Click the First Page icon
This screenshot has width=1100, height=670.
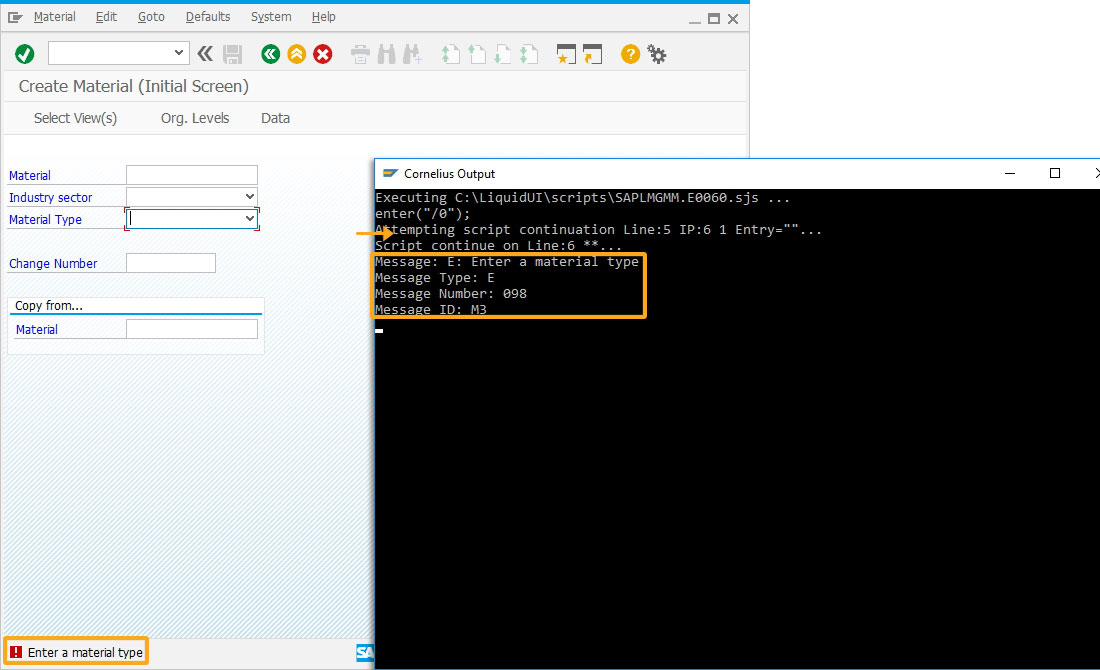(x=450, y=54)
